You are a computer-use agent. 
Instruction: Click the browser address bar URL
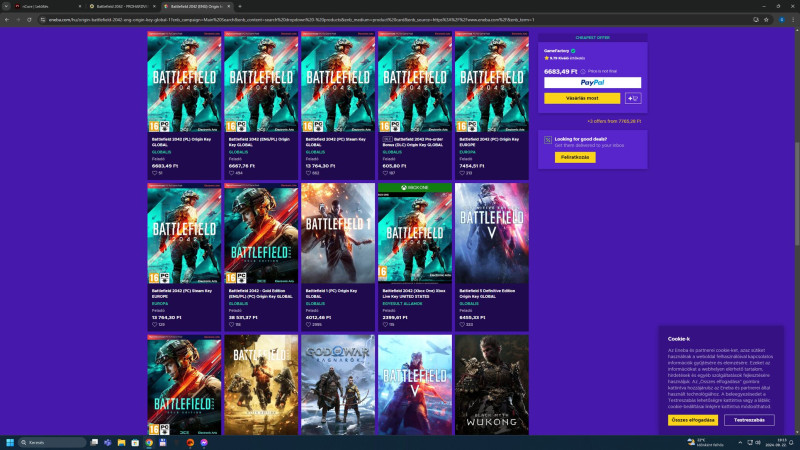coord(291,20)
